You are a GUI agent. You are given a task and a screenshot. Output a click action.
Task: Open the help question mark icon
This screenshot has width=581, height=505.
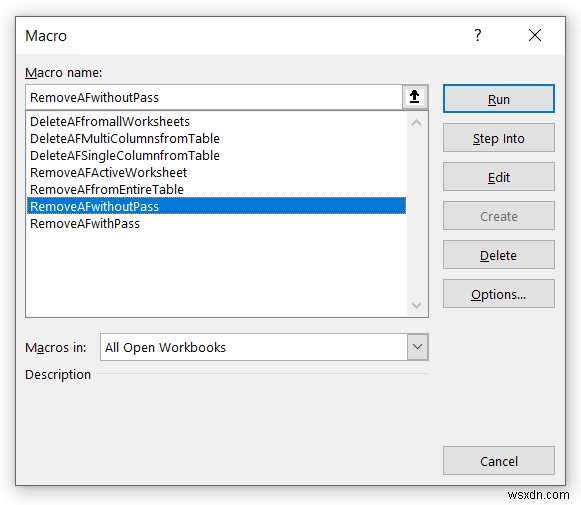pyautogui.click(x=478, y=35)
